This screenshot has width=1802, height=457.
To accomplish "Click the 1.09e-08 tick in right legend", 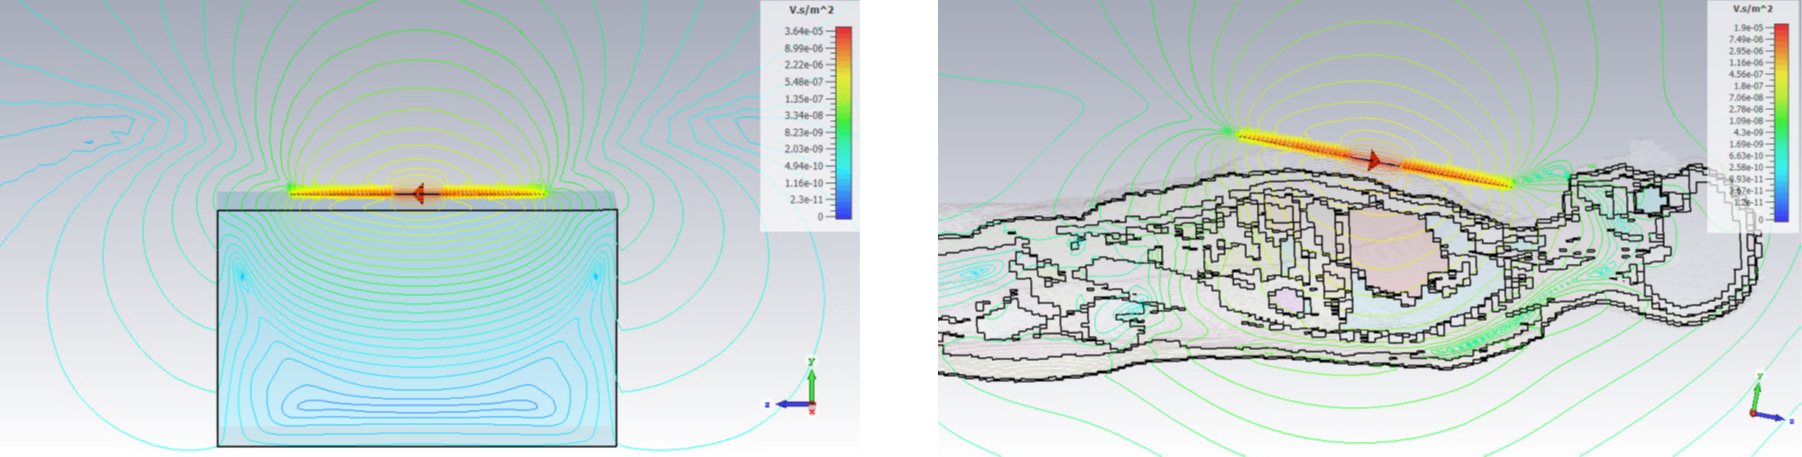I will click(x=1747, y=121).
